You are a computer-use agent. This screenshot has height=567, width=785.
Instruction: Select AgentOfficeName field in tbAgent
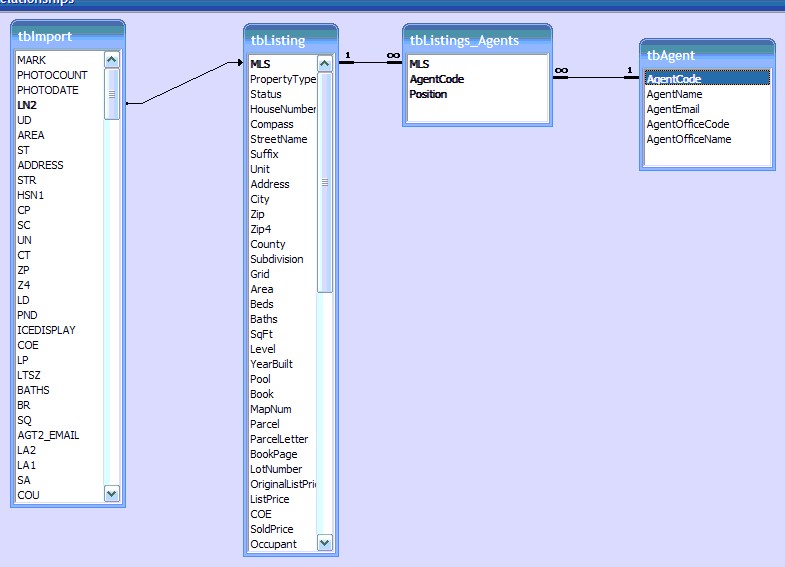[x=689, y=139]
